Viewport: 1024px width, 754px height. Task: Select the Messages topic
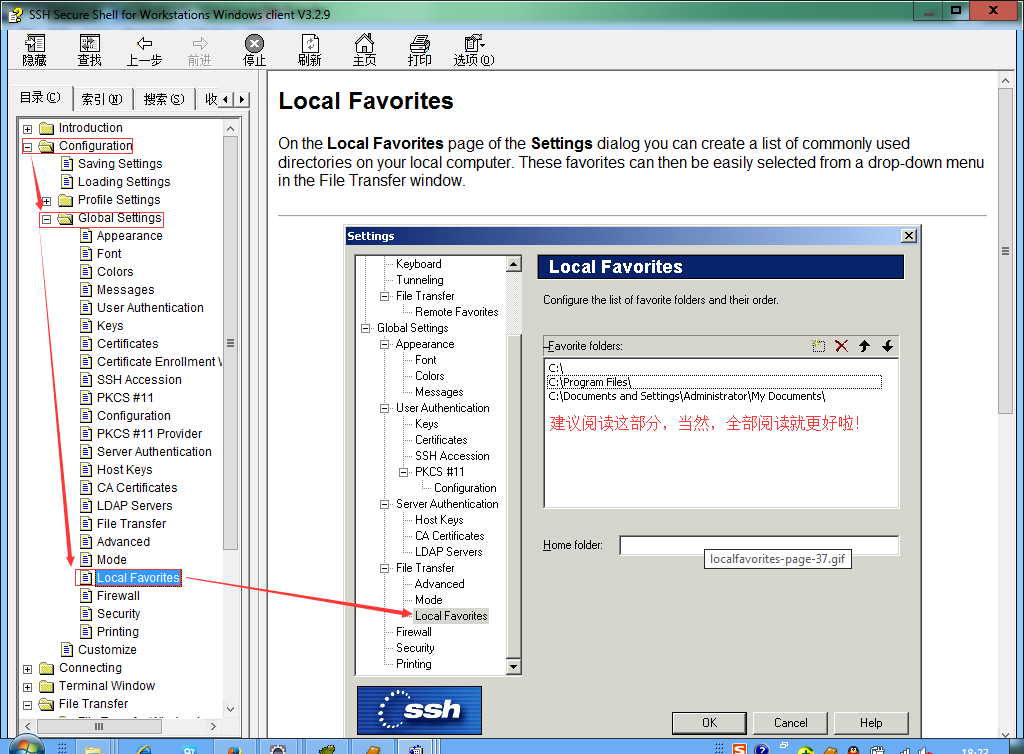[x=125, y=289]
